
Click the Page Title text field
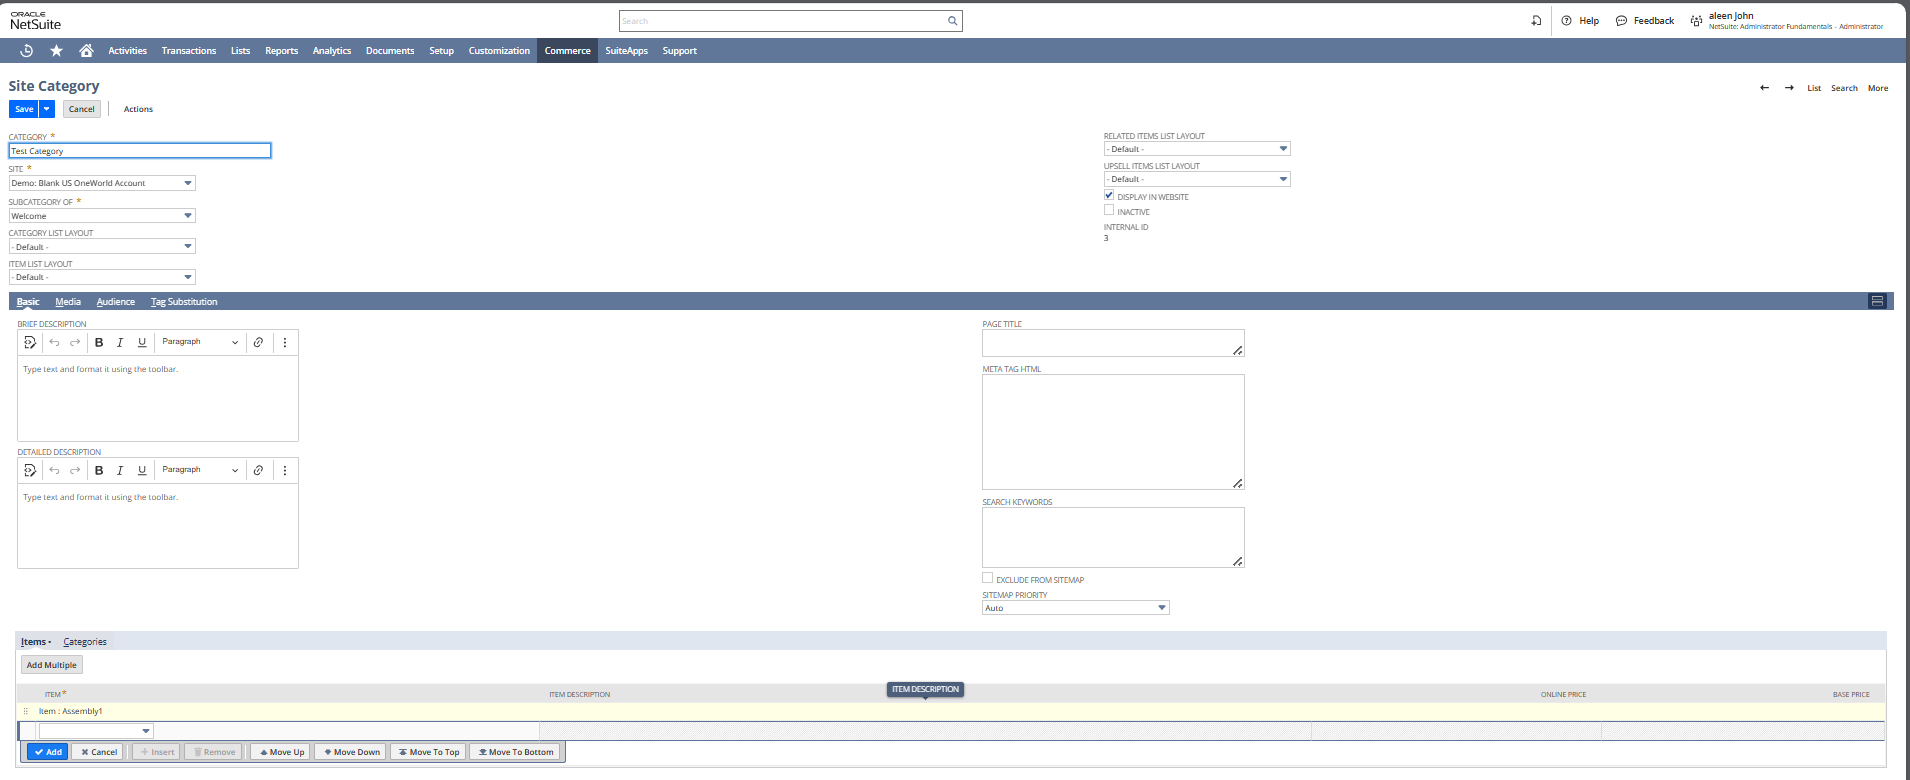coord(1112,343)
